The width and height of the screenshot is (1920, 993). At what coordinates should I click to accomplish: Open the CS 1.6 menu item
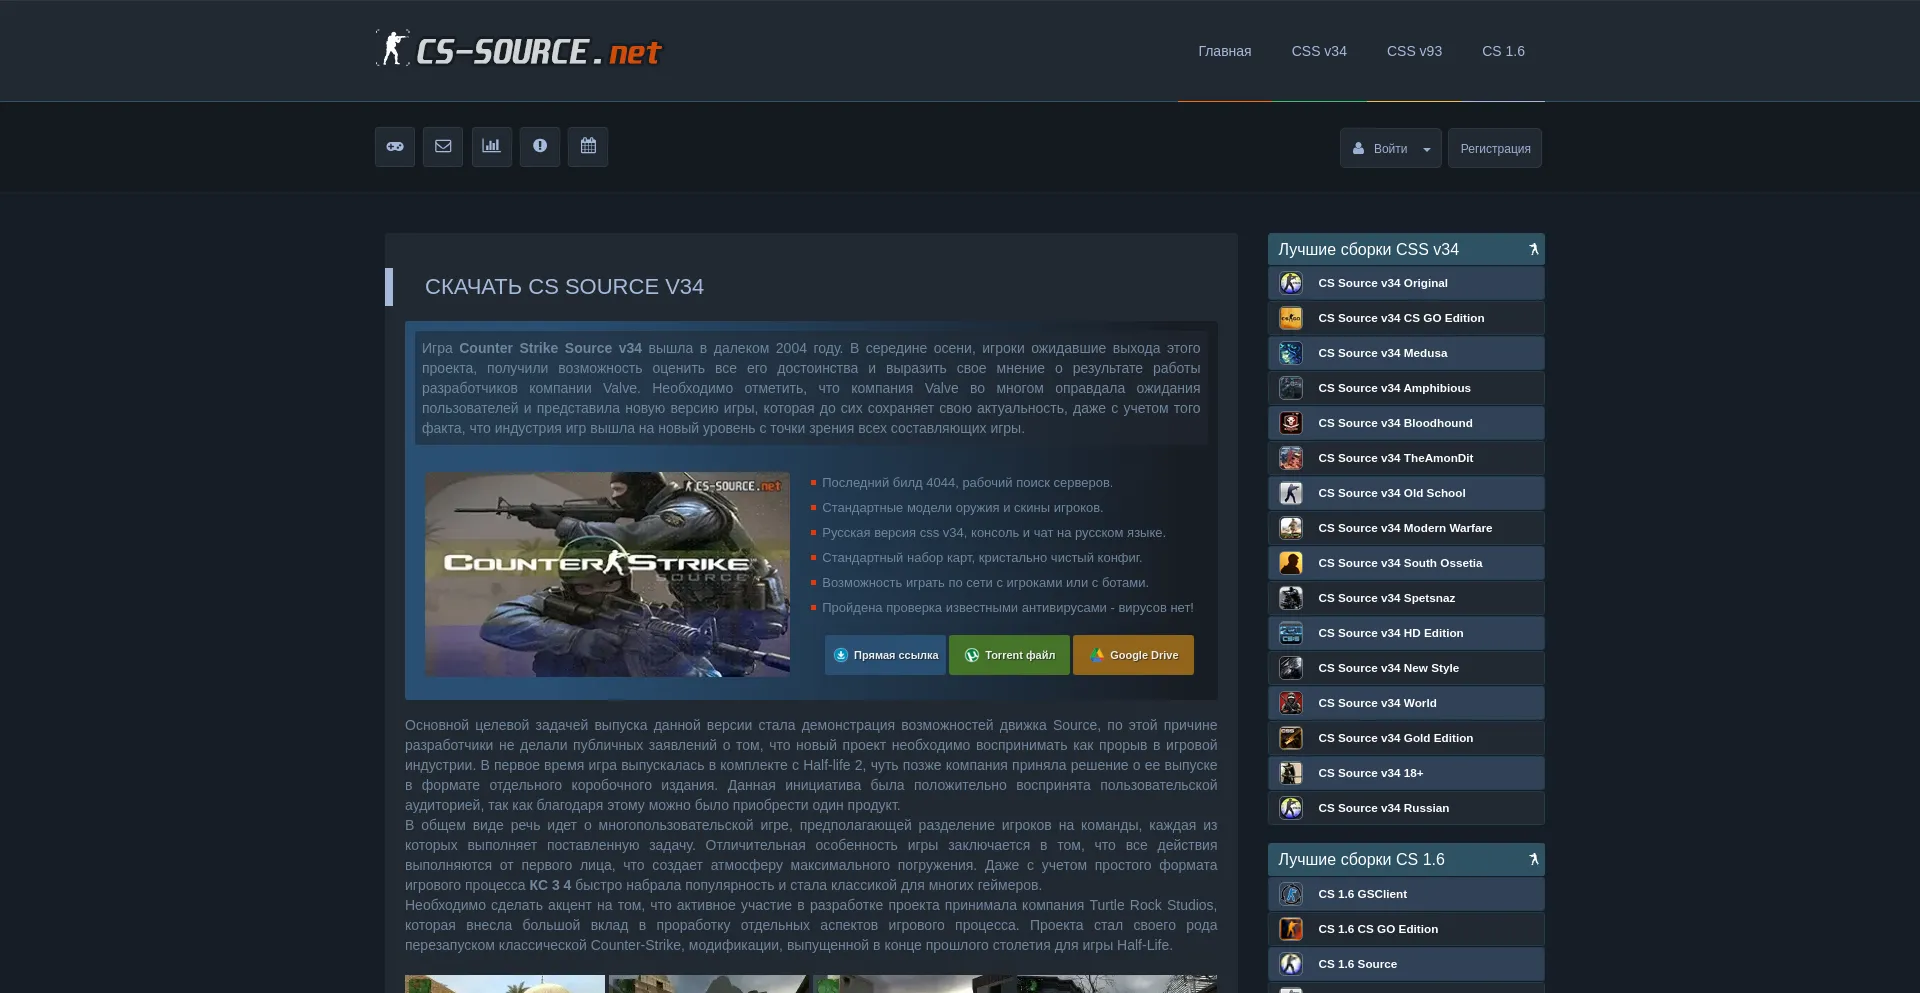1503,51
